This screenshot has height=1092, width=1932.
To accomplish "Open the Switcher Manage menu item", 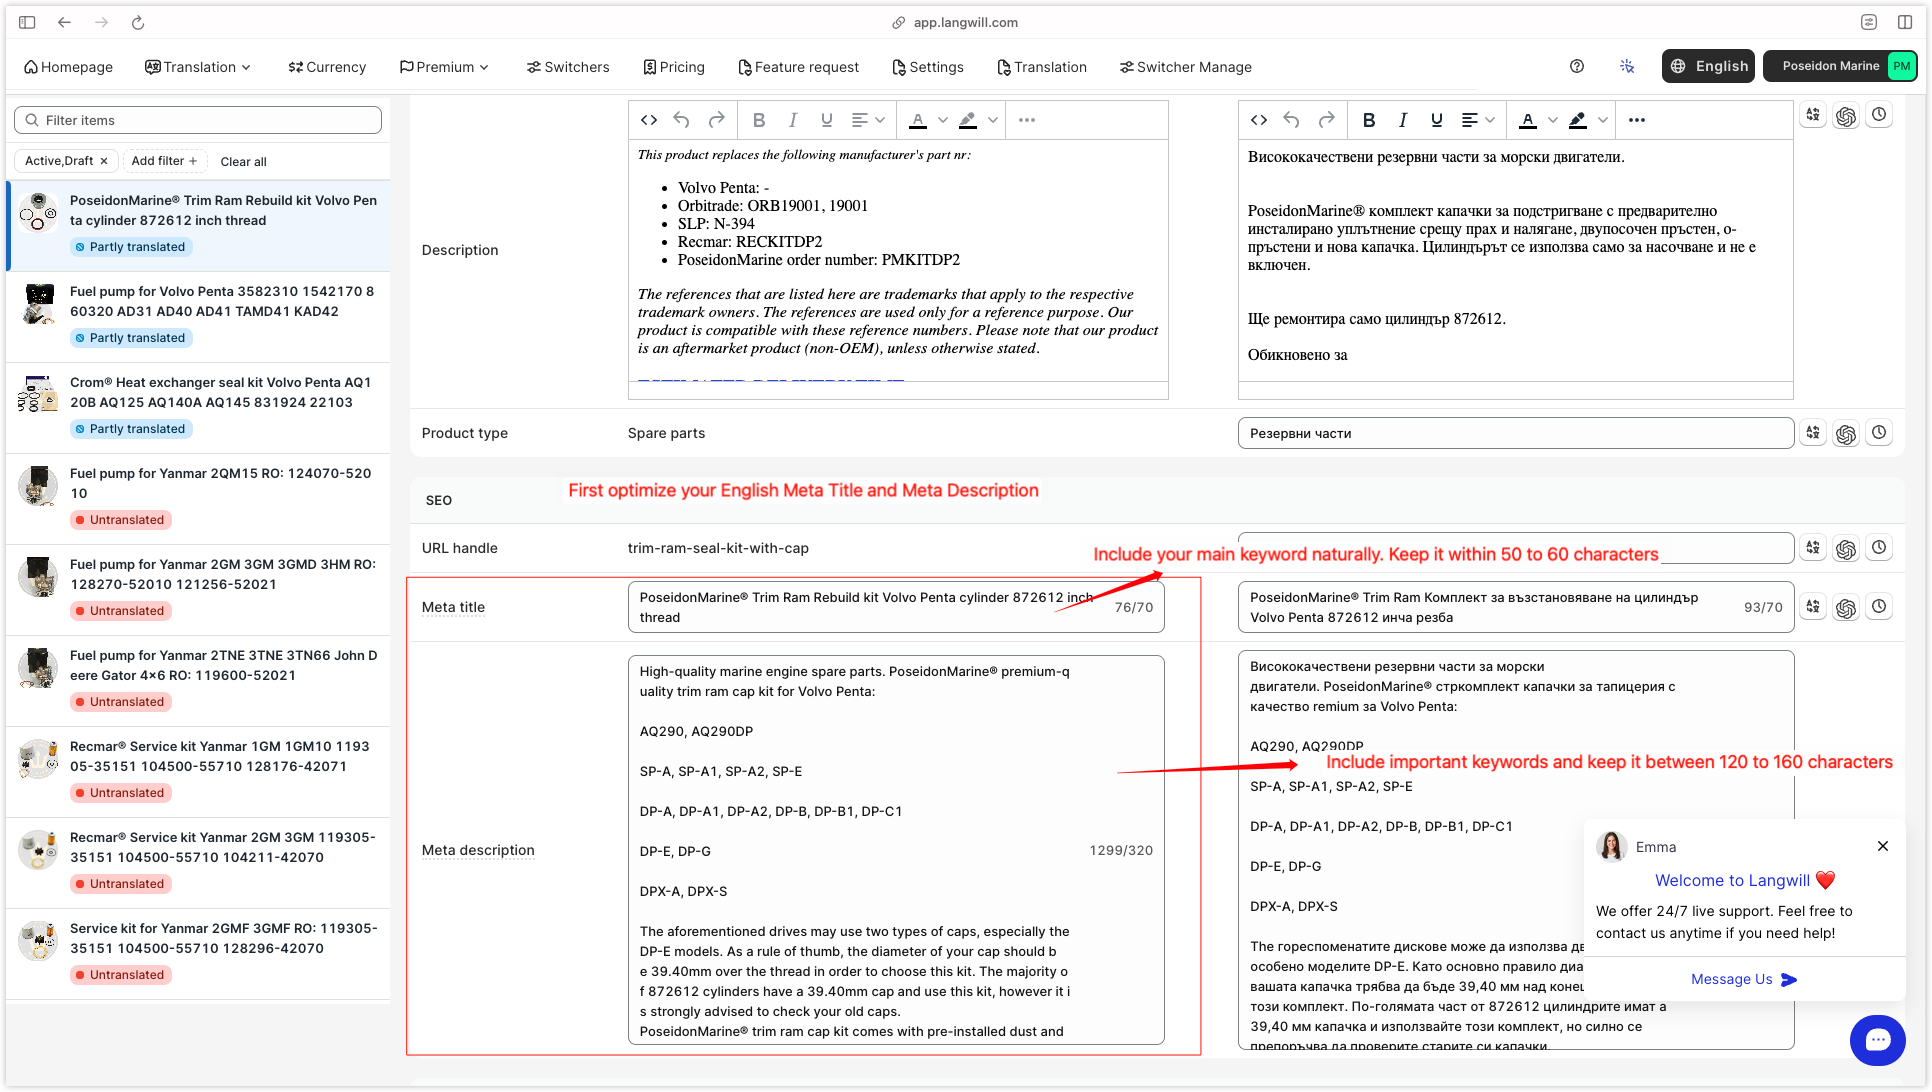I will tap(1185, 67).
